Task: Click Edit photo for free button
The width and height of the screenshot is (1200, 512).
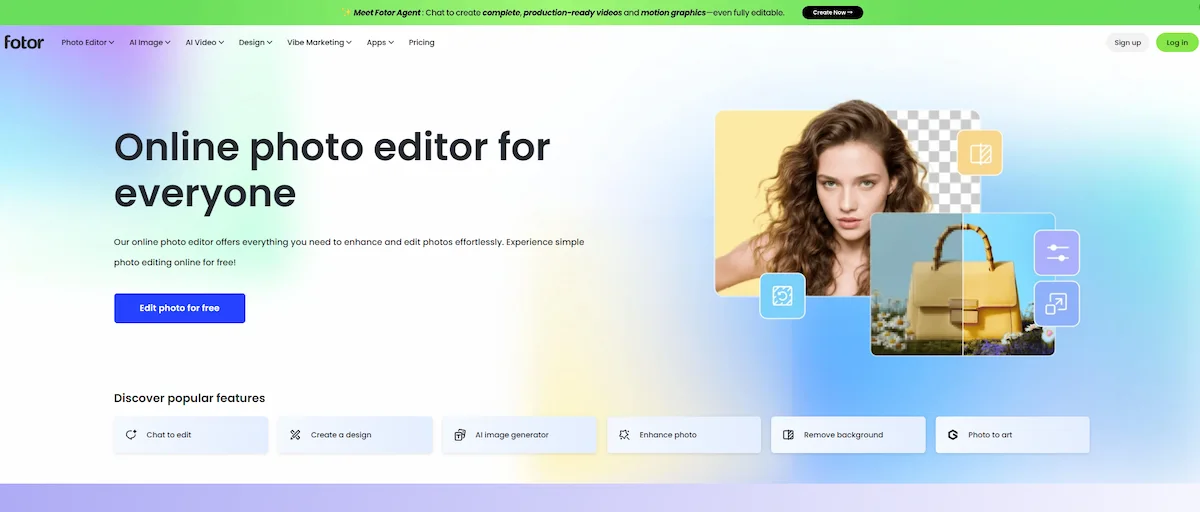Action: tap(180, 308)
